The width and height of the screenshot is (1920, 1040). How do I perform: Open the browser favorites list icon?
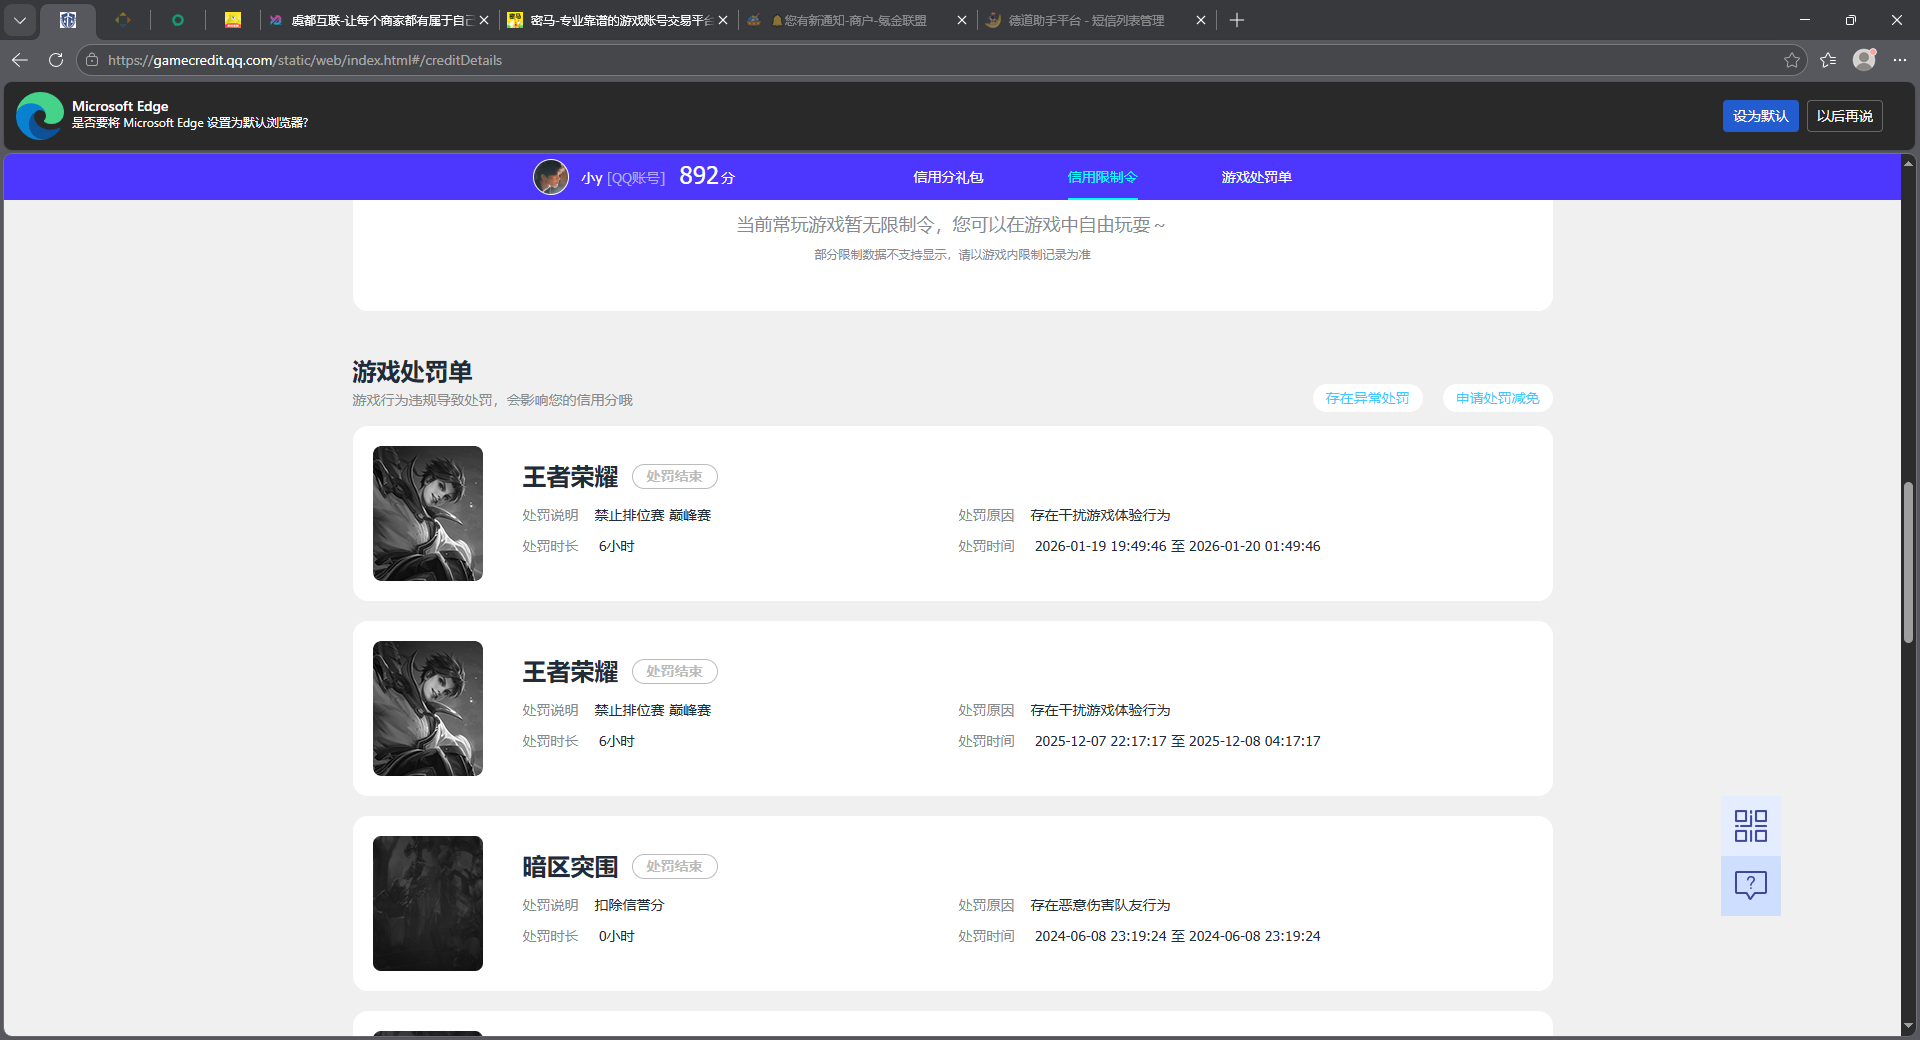coord(1828,60)
